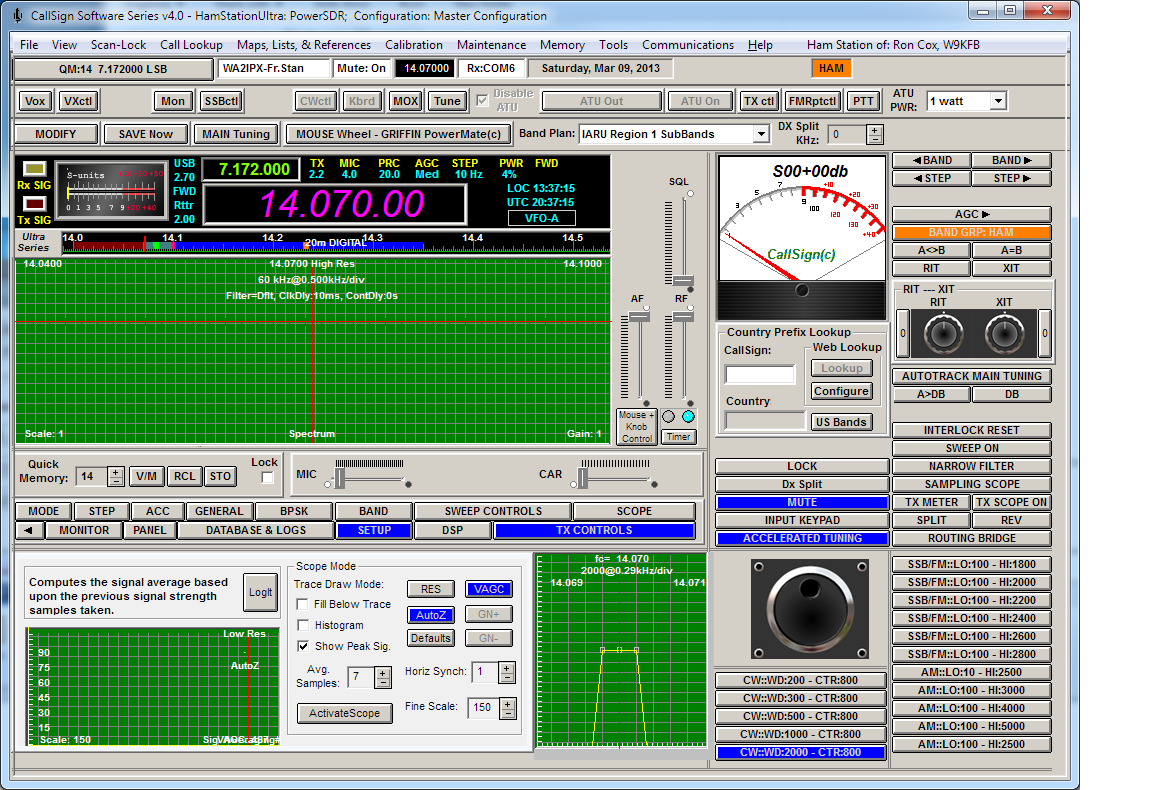This screenshot has width=1152, height=790.
Task: Toggle the Lock checkbox by Quick Memory
Action: [x=267, y=478]
